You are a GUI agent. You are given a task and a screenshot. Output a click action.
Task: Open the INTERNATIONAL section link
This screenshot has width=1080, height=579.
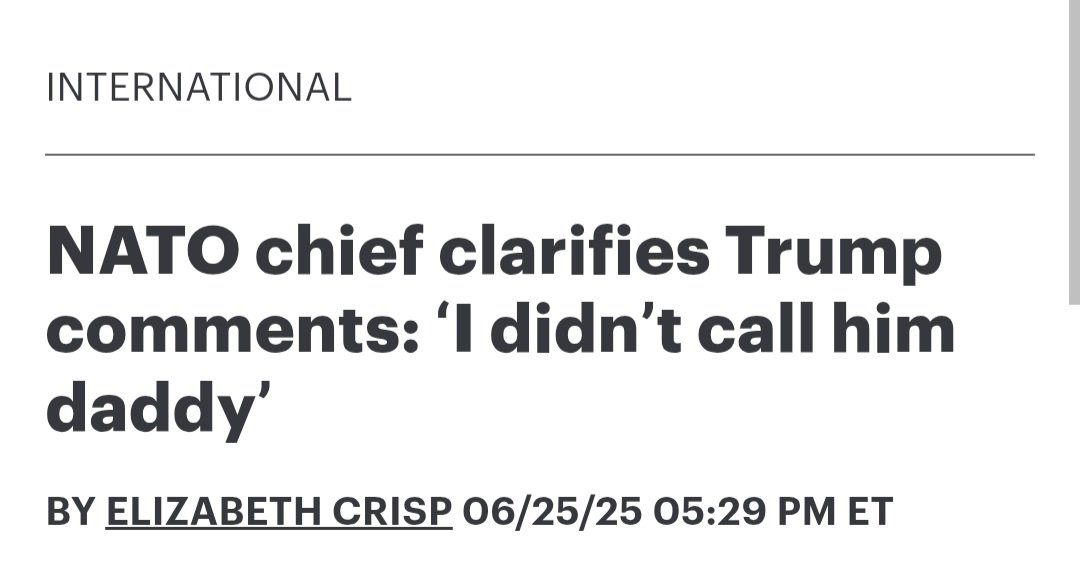pos(199,88)
